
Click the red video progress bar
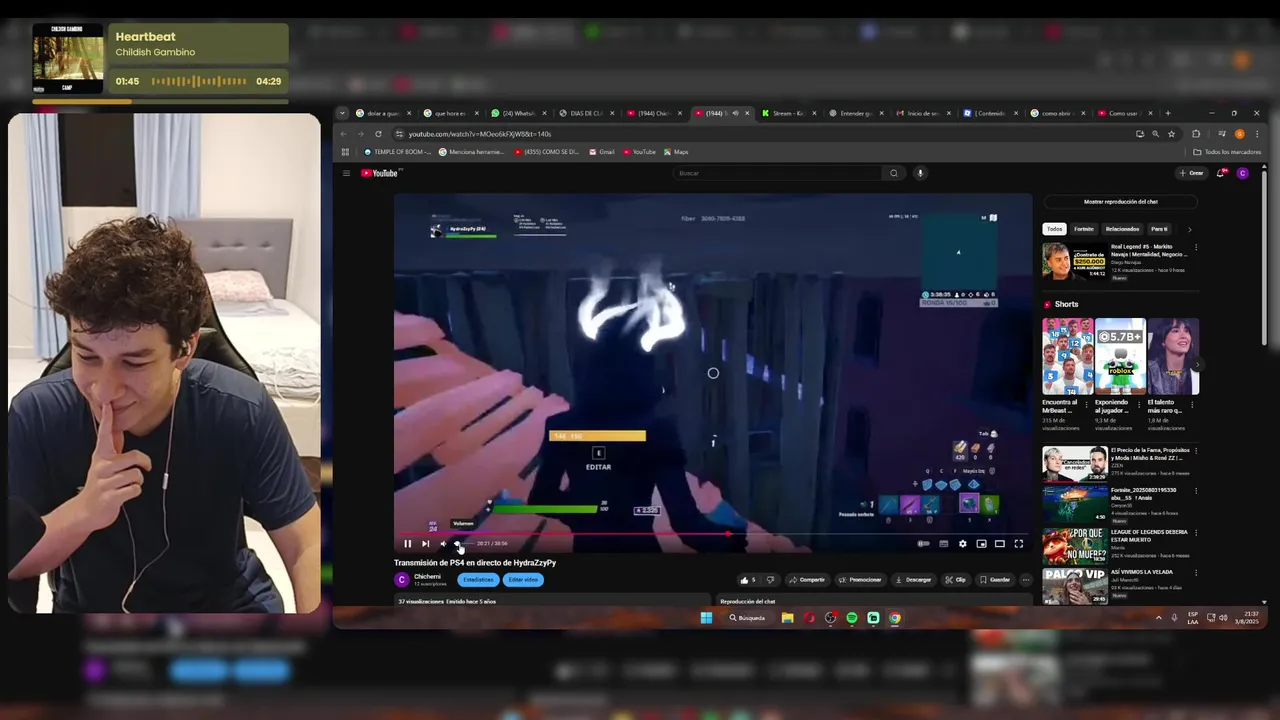point(712,534)
